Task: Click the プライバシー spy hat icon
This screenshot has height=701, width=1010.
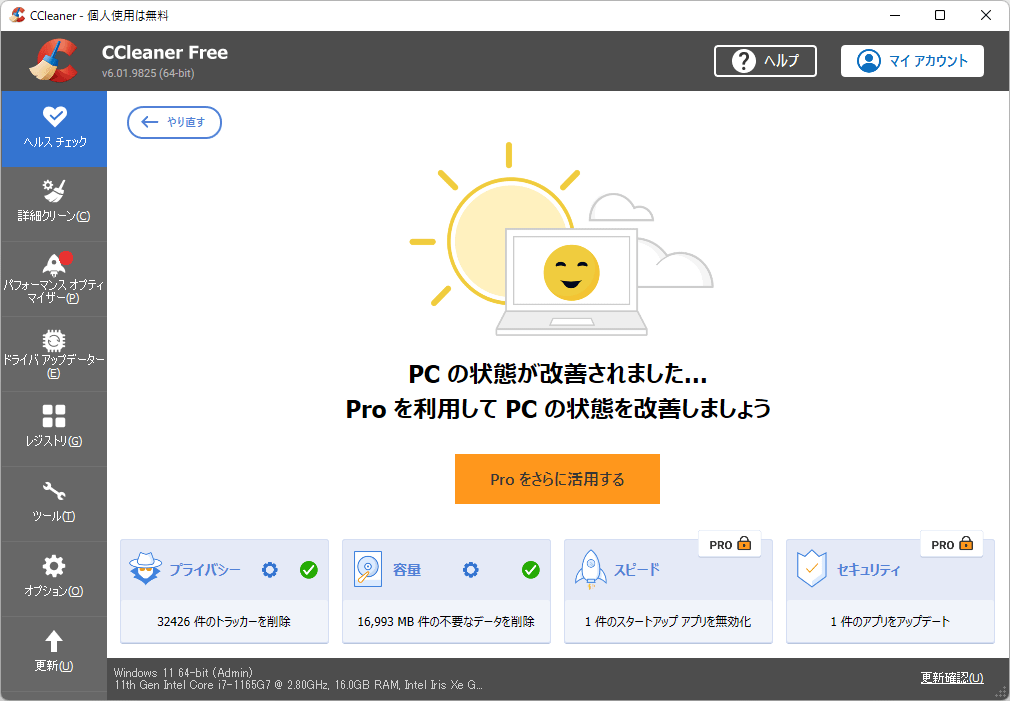Action: click(x=145, y=568)
